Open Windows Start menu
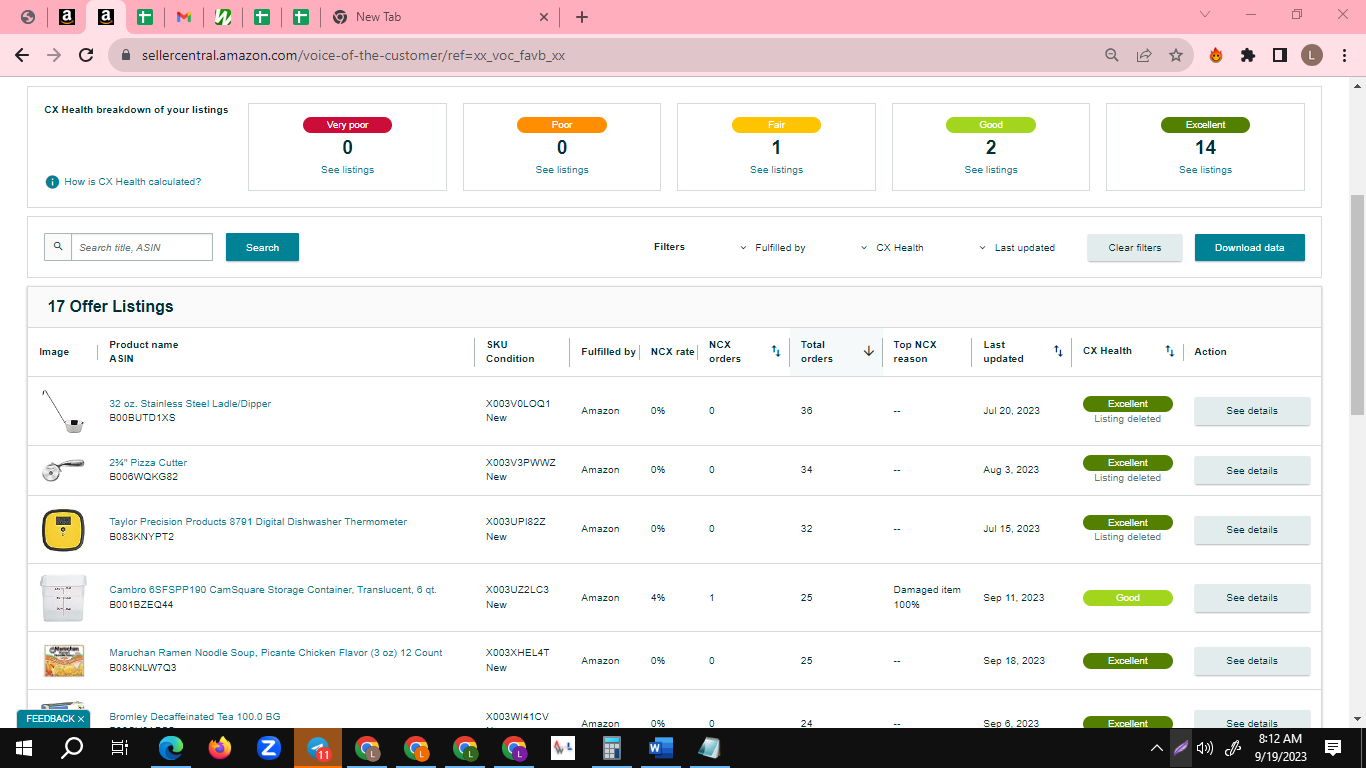This screenshot has width=1366, height=768. coord(24,748)
